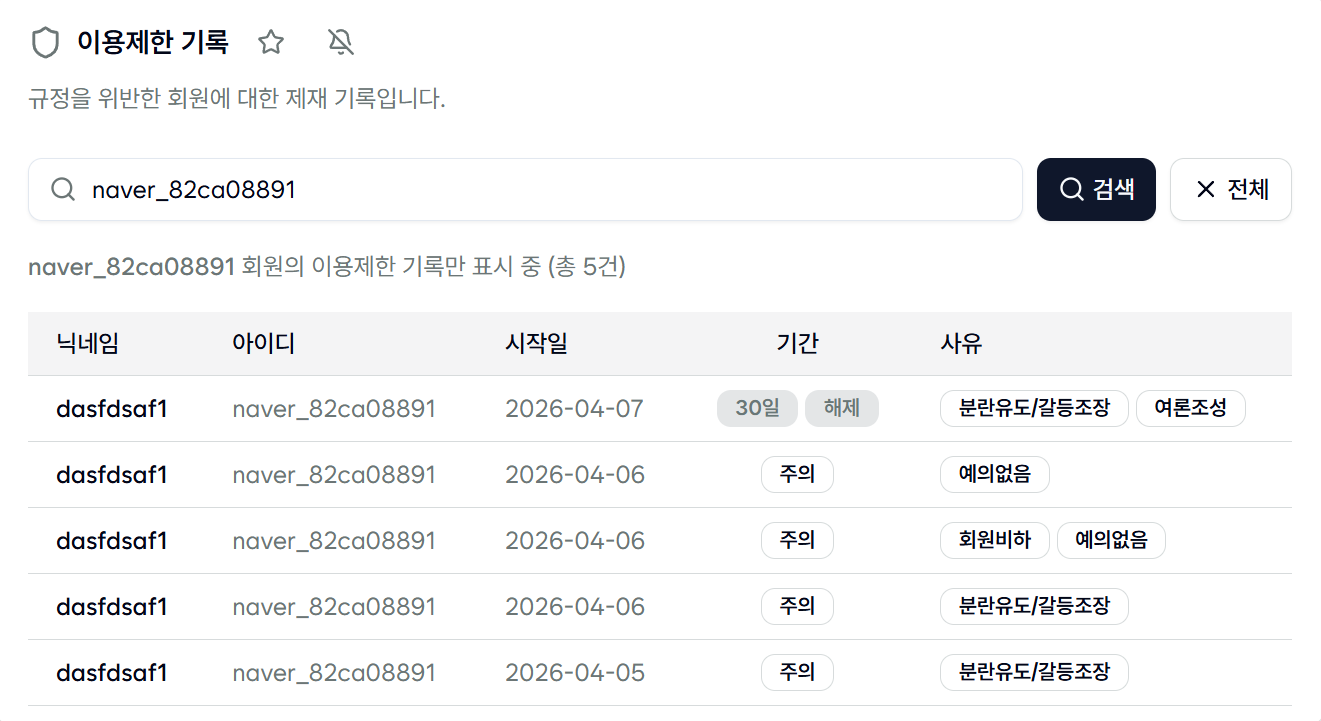Click the filter status text showing 총 5건

[327, 267]
